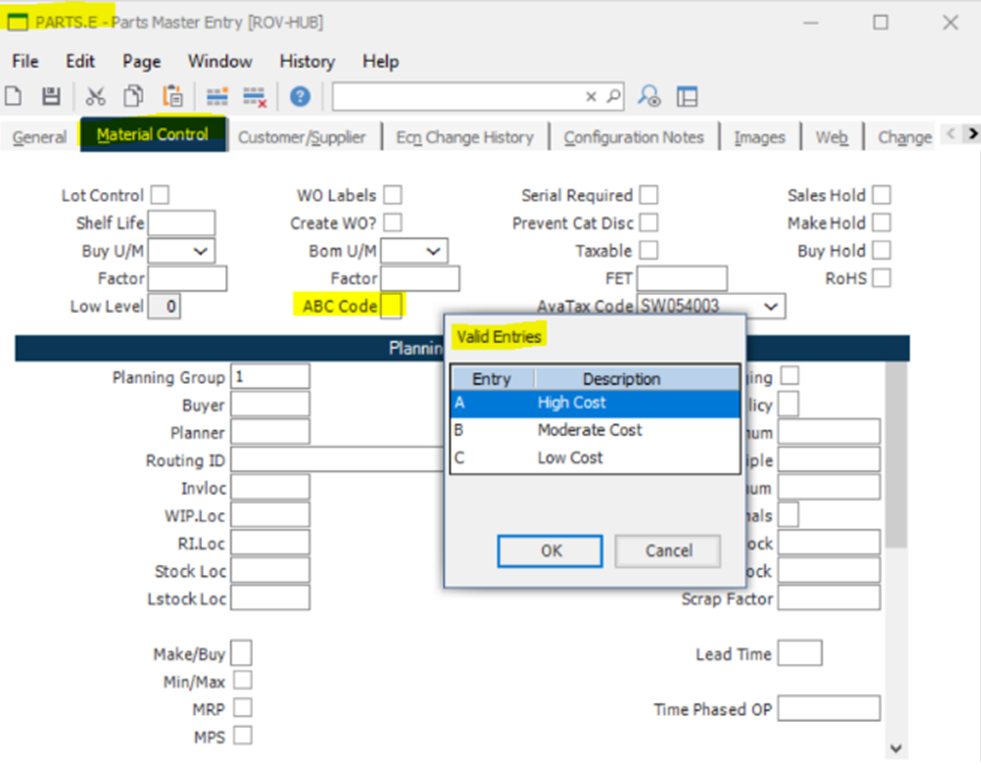Click the Planning Group field

pyautogui.click(x=270, y=377)
